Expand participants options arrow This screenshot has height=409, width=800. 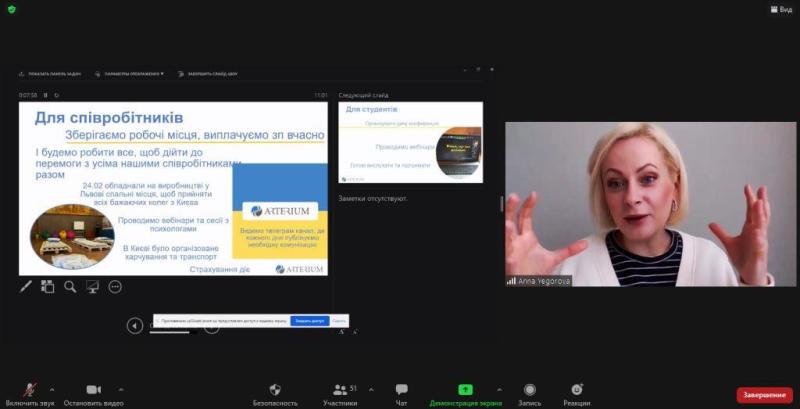(x=371, y=390)
